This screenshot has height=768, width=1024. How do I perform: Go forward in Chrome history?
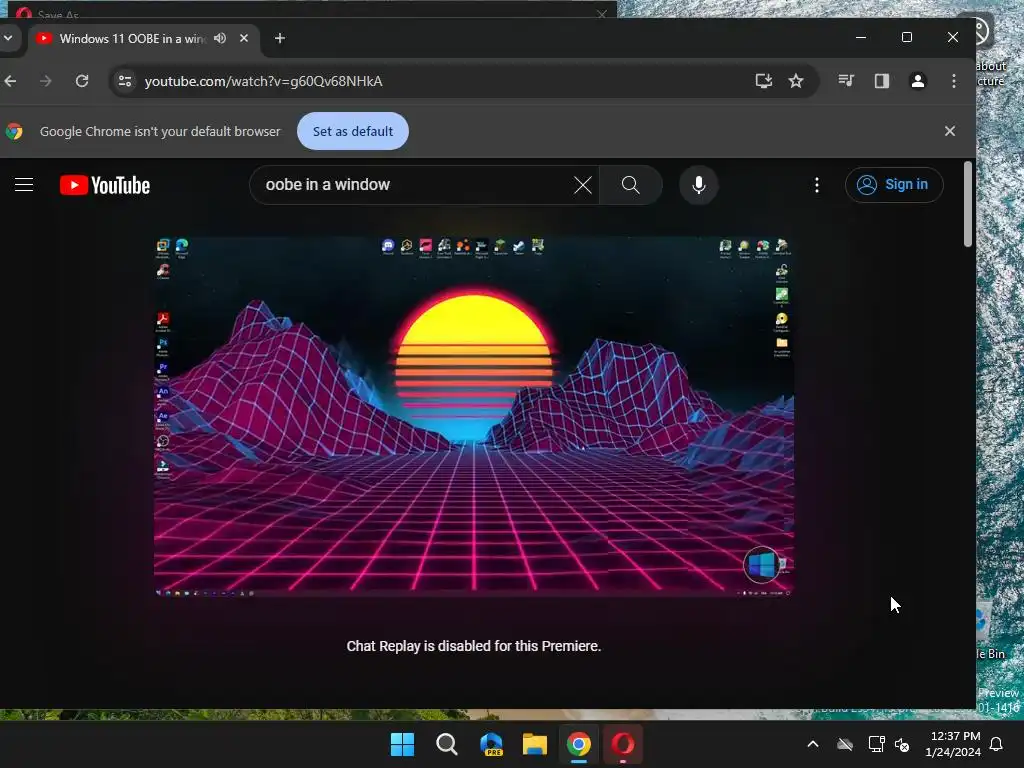coord(46,81)
